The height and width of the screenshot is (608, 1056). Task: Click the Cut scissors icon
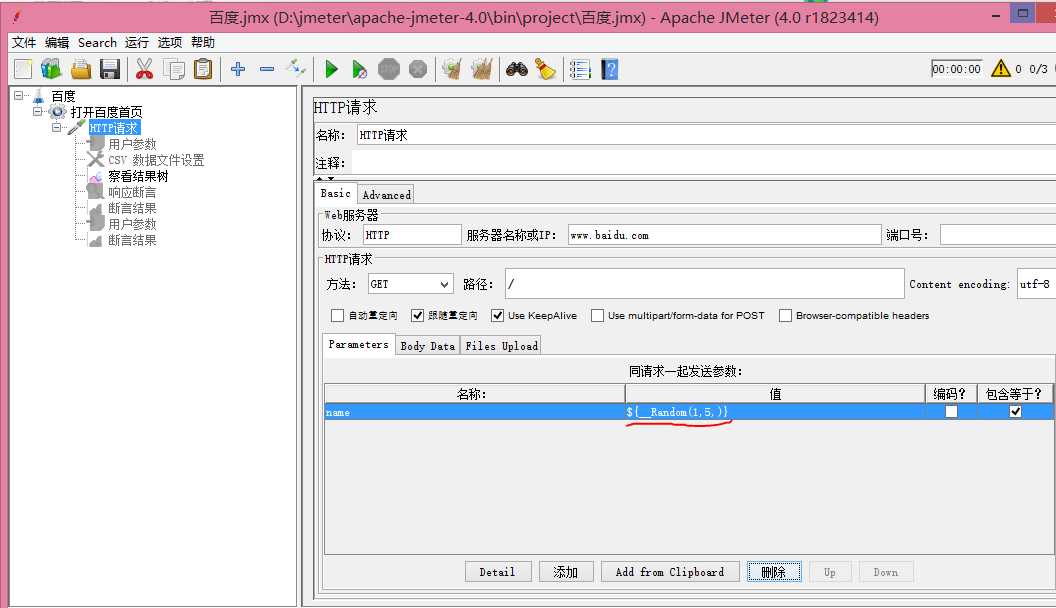[144, 69]
